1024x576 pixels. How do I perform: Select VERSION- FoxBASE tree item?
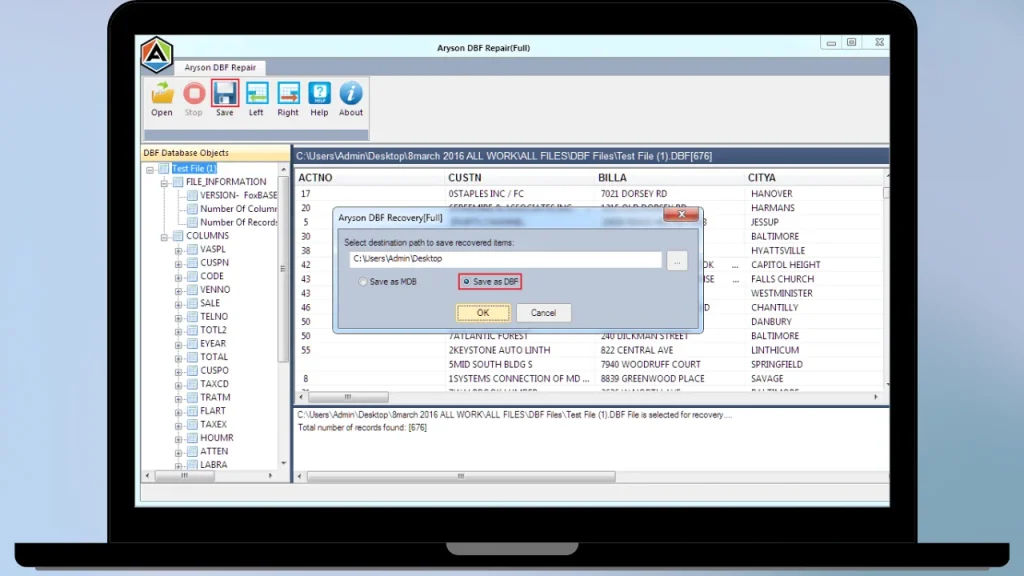pyautogui.click(x=238, y=195)
